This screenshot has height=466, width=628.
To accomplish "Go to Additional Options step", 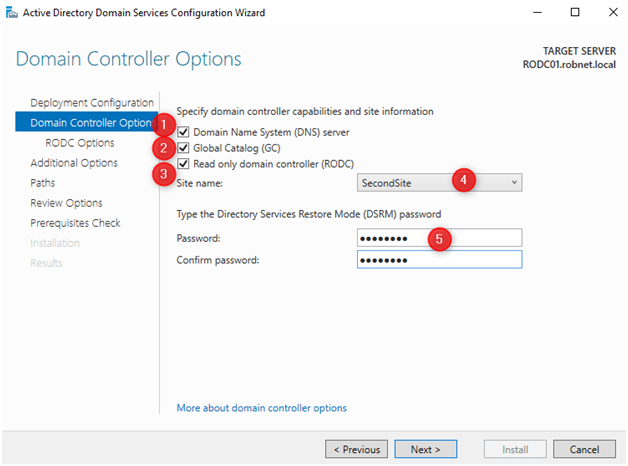I will (x=74, y=163).
